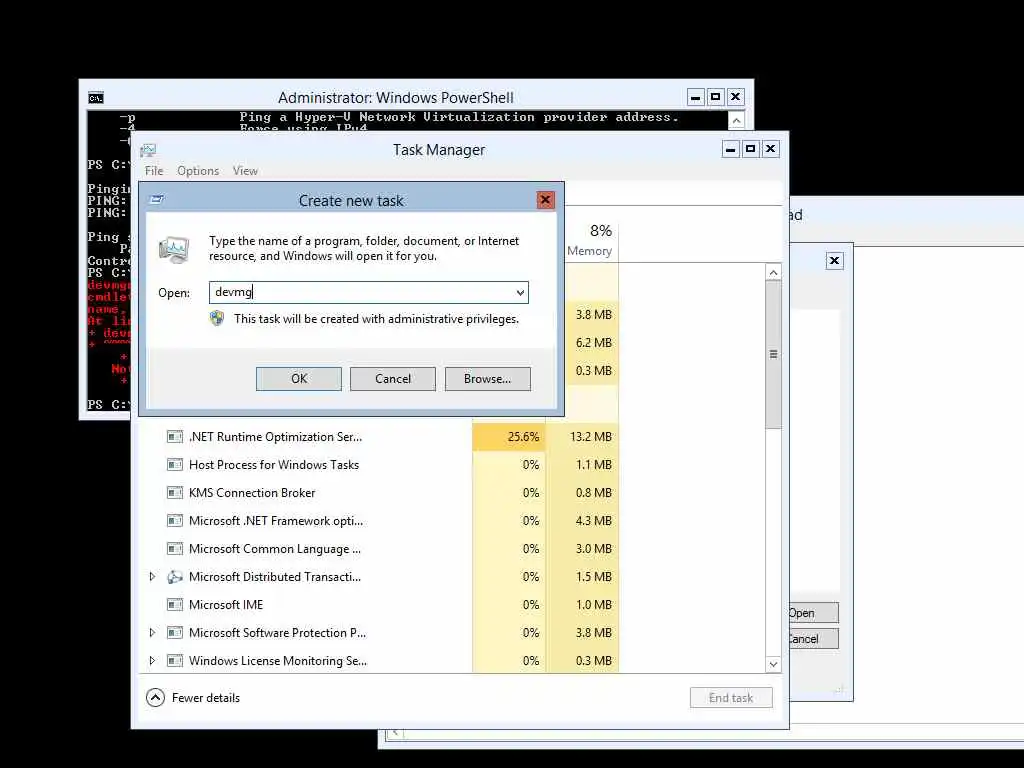Click the computer monitor icon in Run dialog
This screenshot has width=1024, height=768.
pos(174,249)
